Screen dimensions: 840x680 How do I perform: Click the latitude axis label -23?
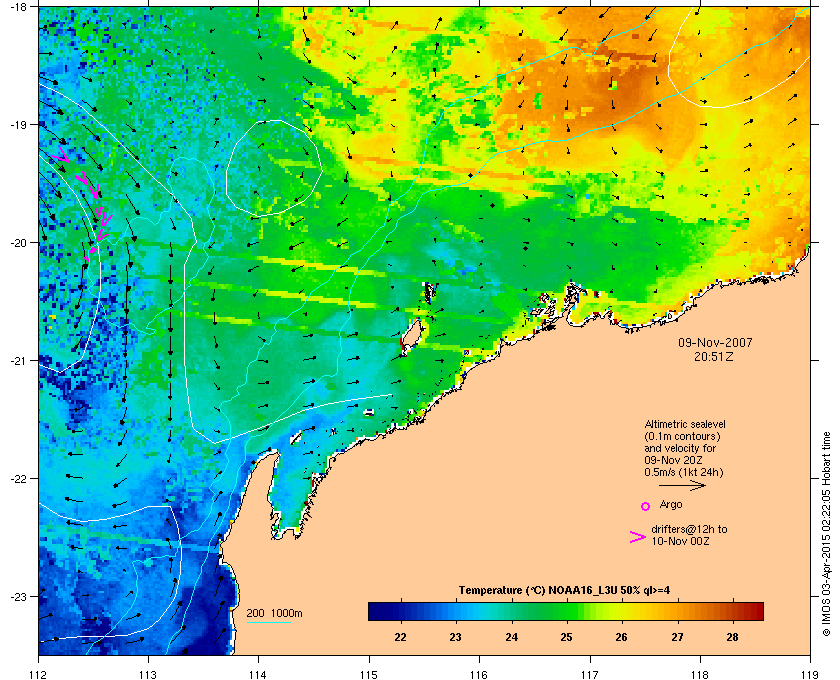click(x=19, y=596)
